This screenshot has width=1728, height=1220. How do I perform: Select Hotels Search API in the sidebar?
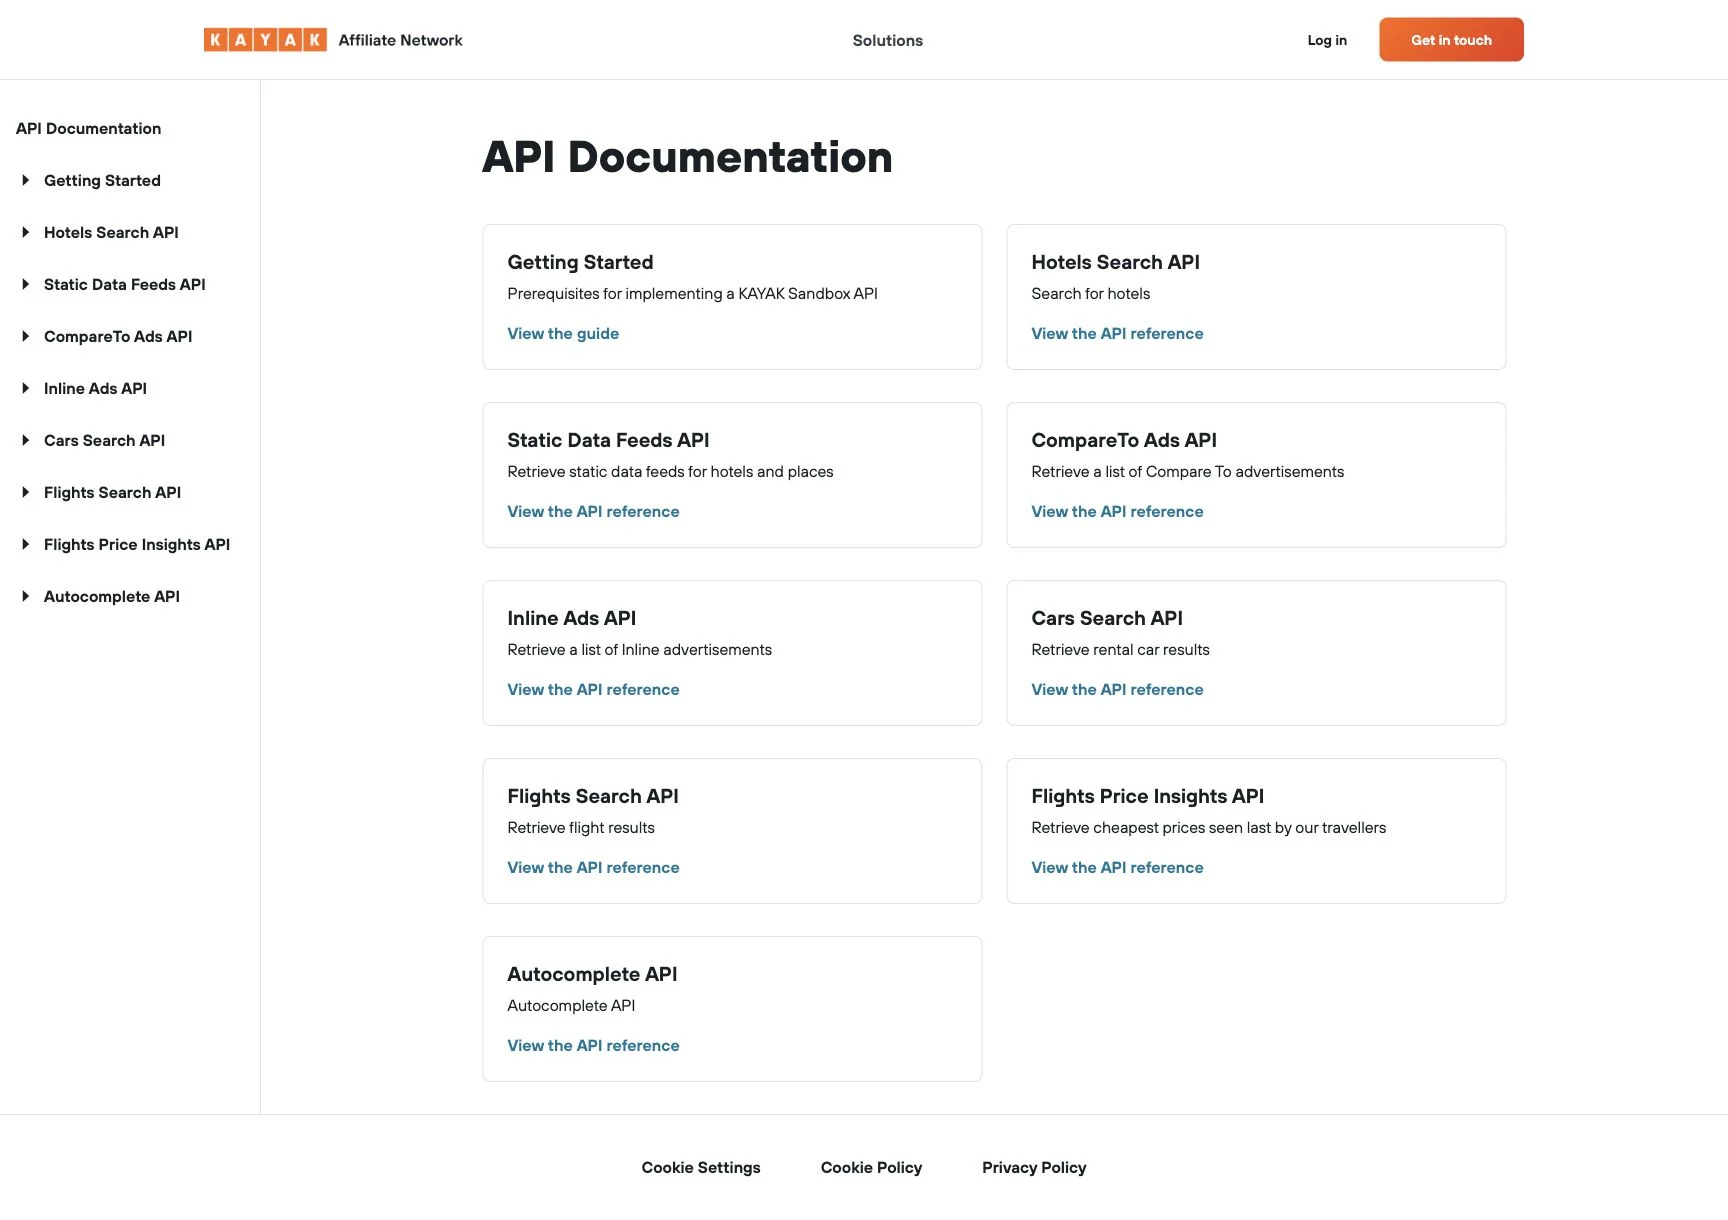[x=111, y=232]
